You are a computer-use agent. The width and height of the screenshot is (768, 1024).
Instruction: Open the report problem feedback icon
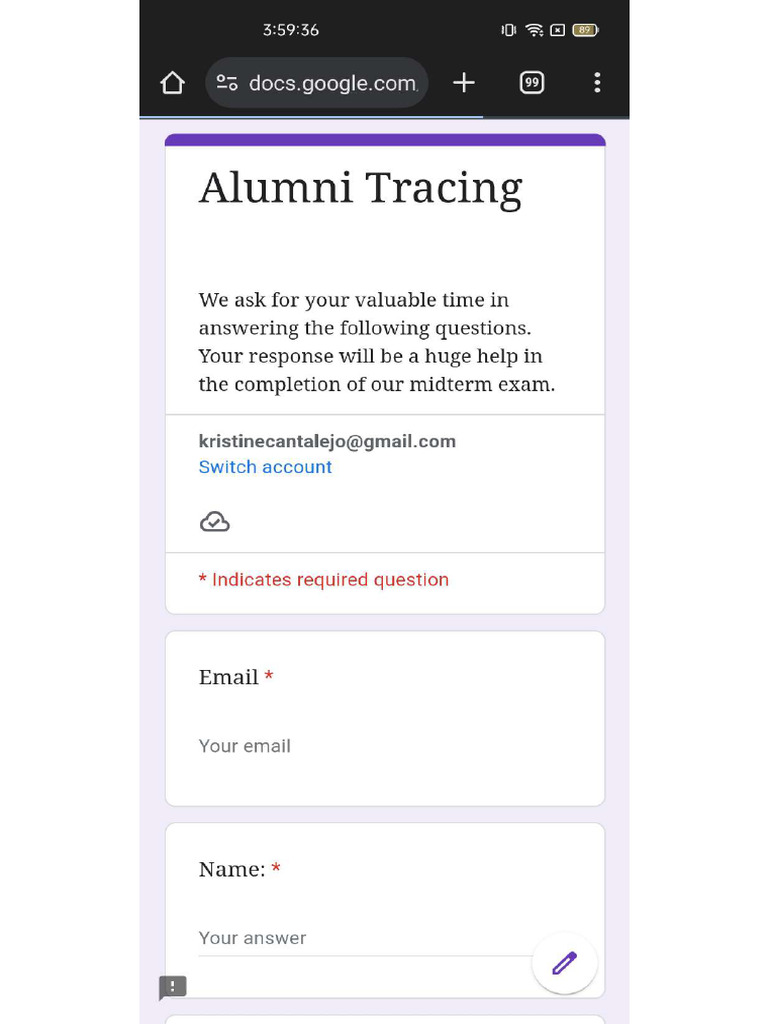coord(172,987)
